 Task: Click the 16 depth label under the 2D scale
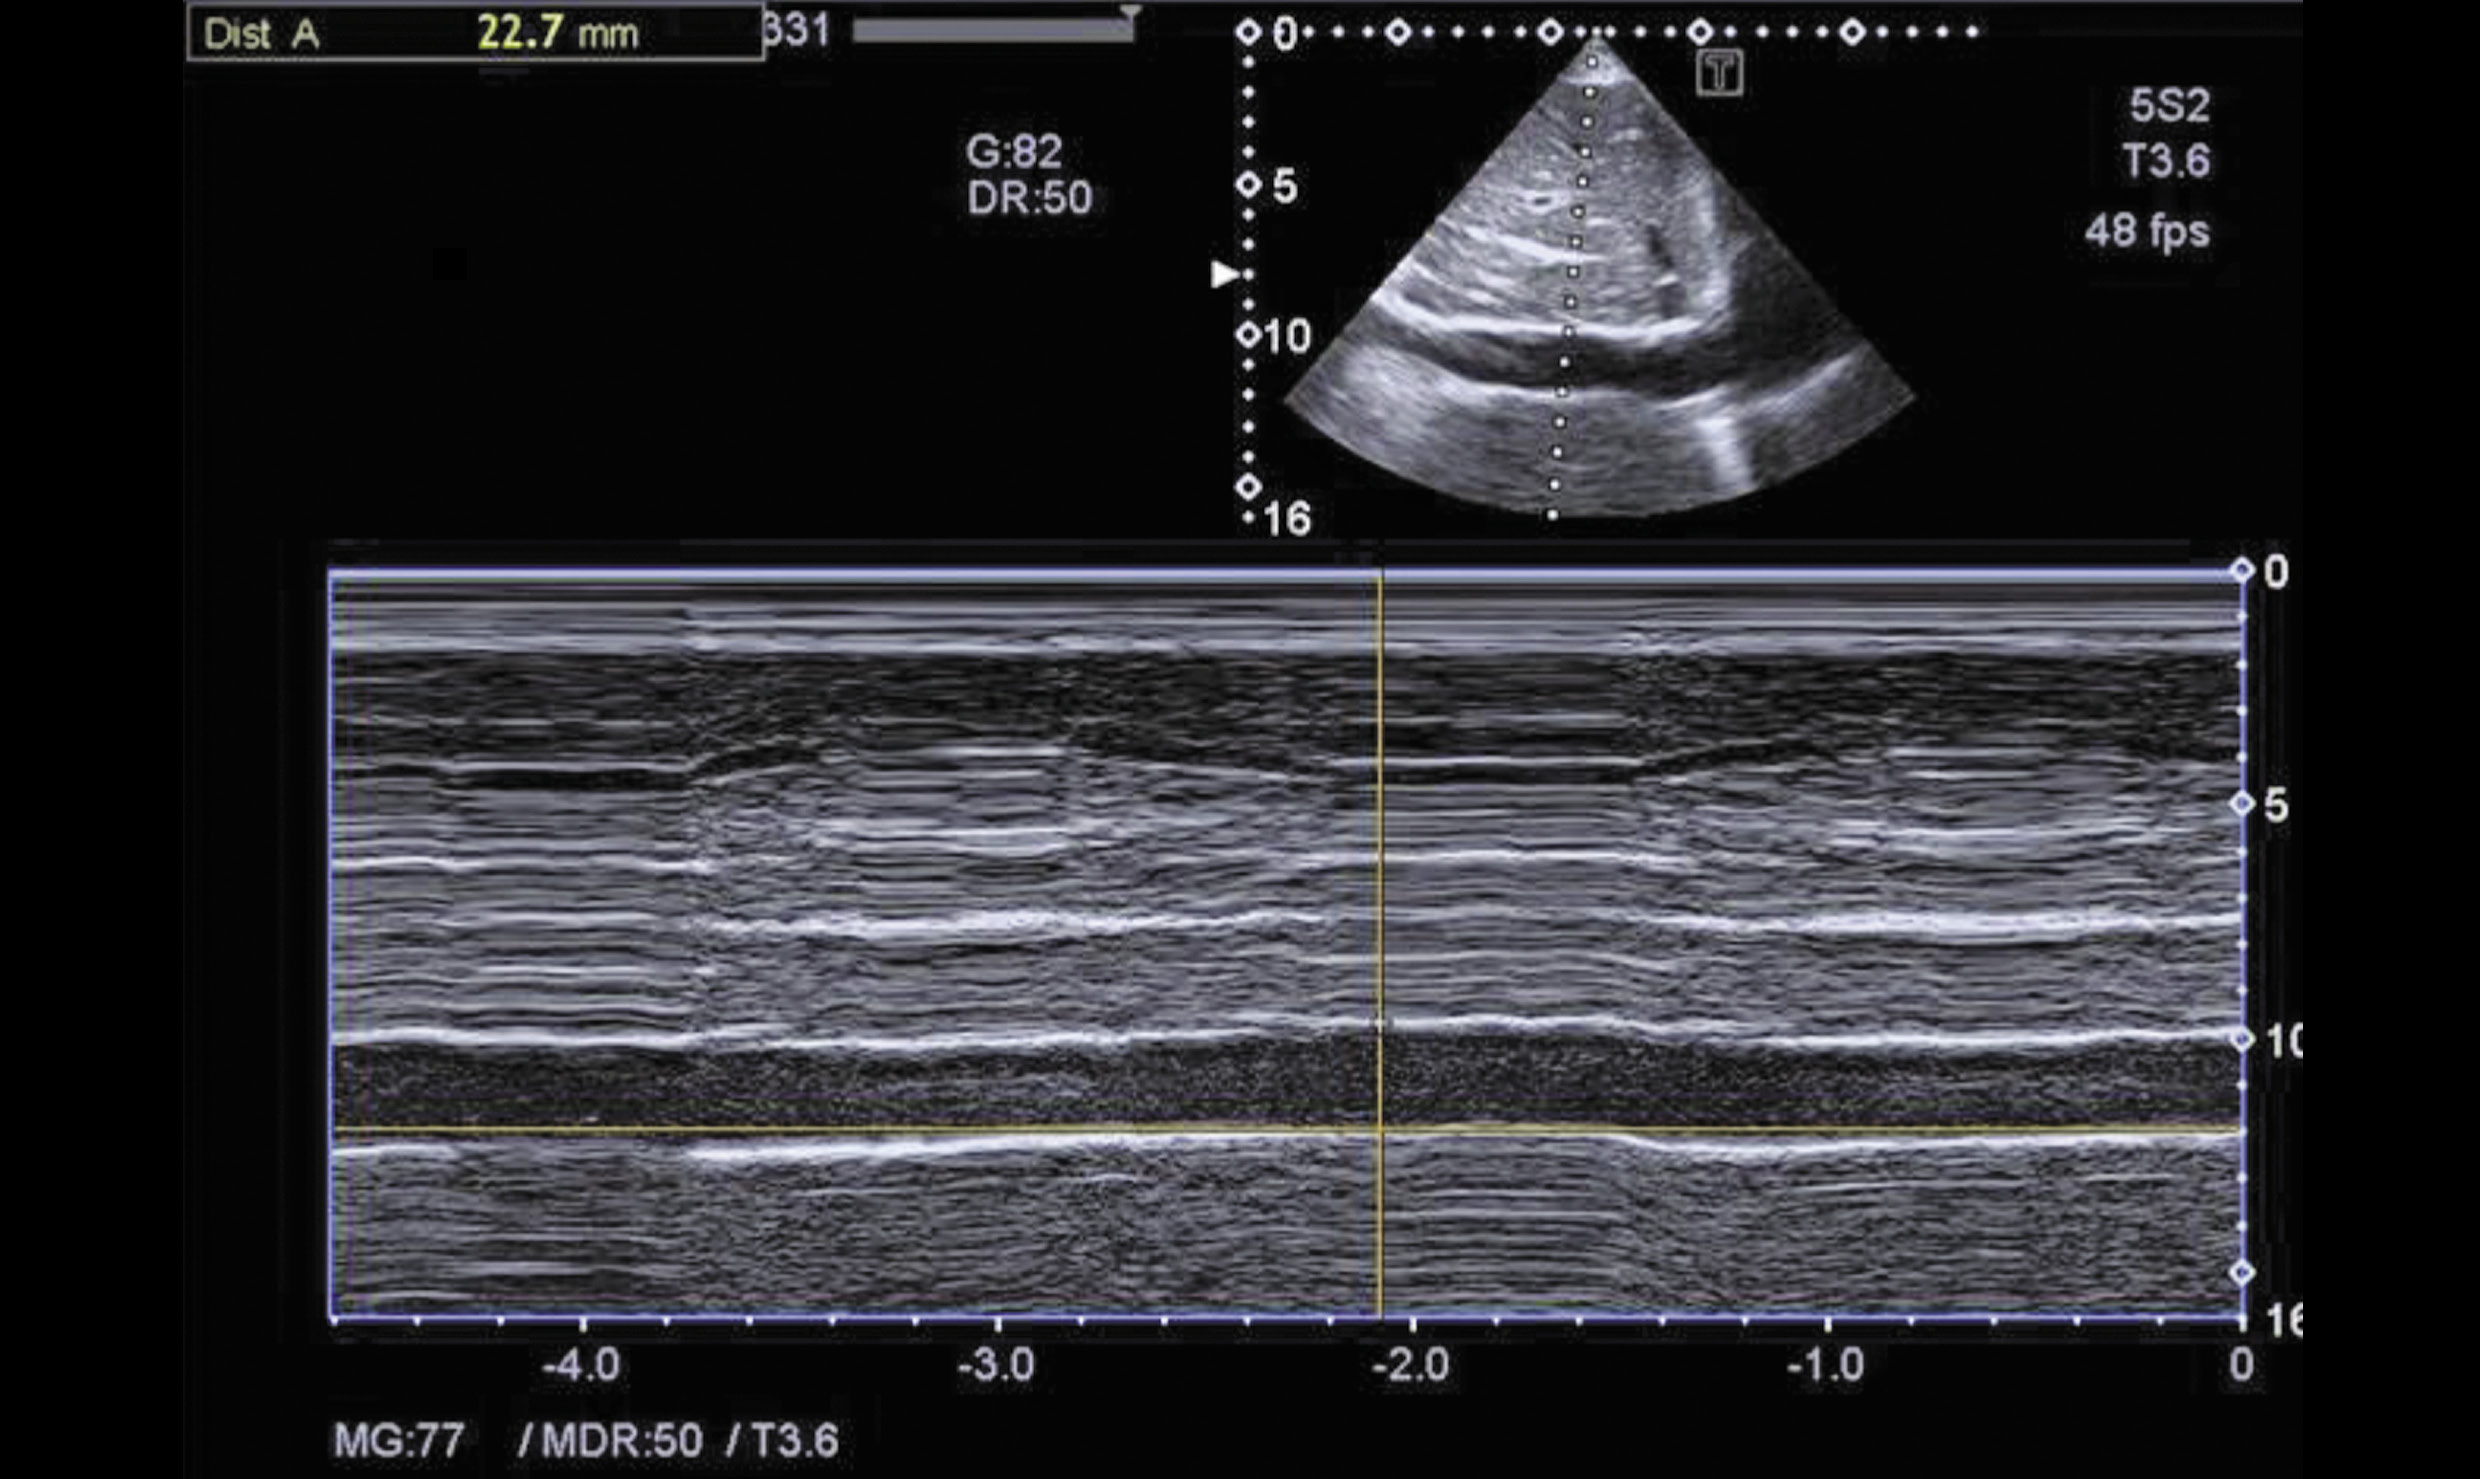tap(1287, 519)
